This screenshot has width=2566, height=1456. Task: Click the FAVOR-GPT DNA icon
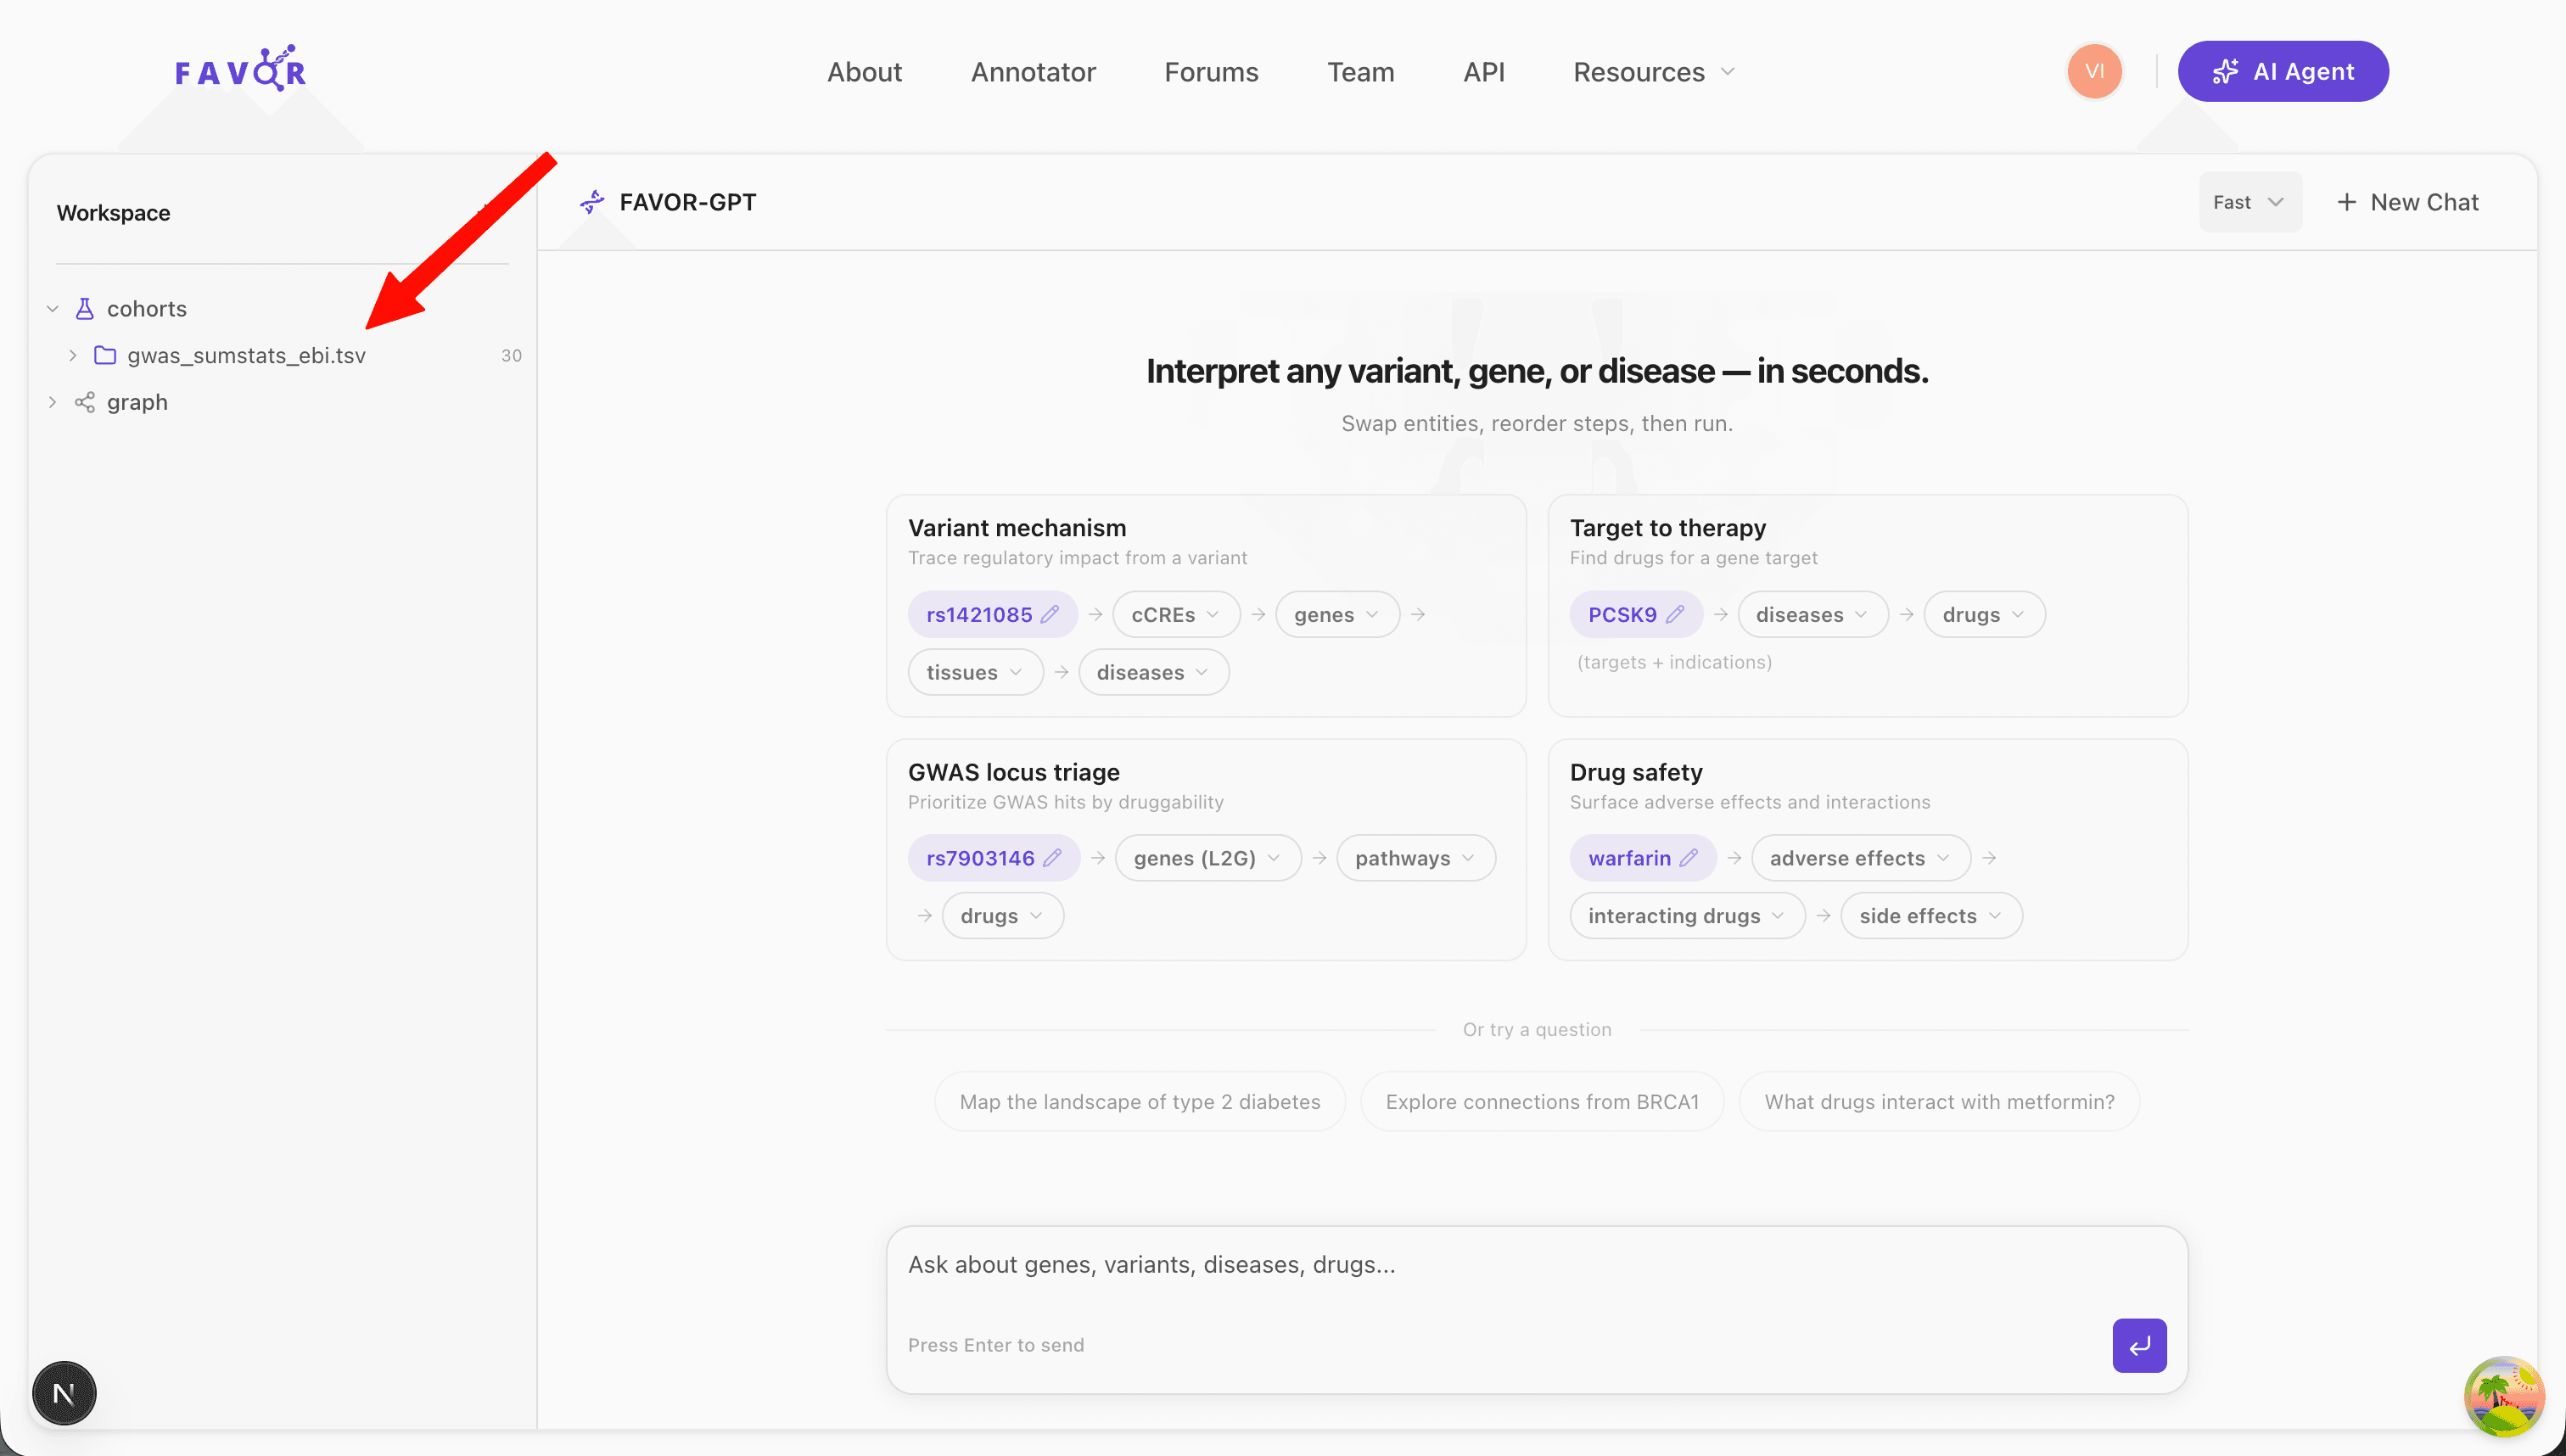pyautogui.click(x=592, y=202)
